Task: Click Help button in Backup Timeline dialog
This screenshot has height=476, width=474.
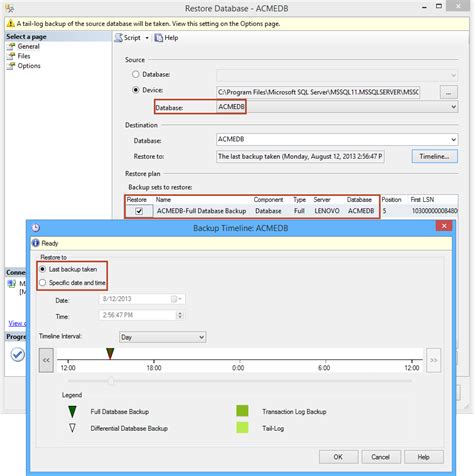Action: 423,457
